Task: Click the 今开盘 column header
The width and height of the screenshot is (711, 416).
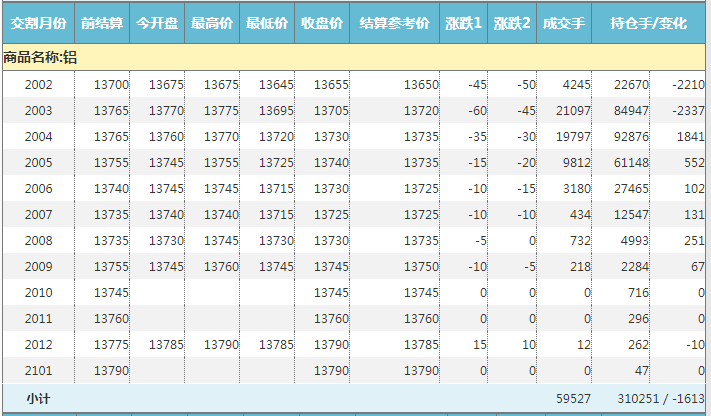Action: point(157,22)
